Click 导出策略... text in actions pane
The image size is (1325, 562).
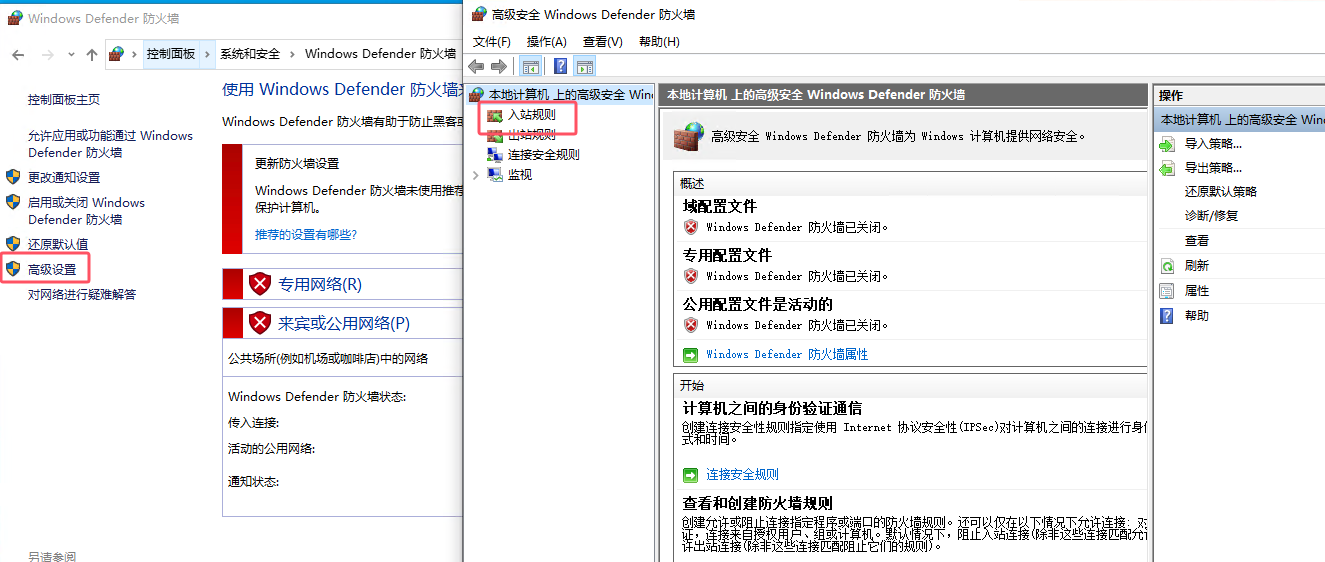pyautogui.click(x=1214, y=168)
